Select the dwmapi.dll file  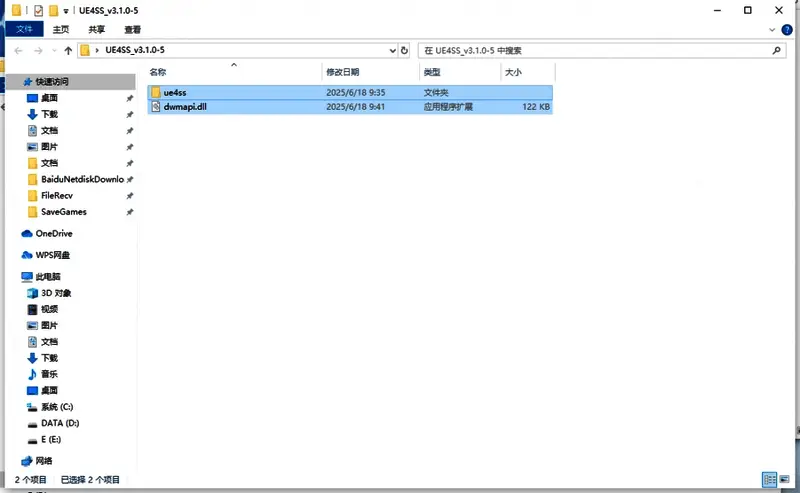tap(185, 106)
